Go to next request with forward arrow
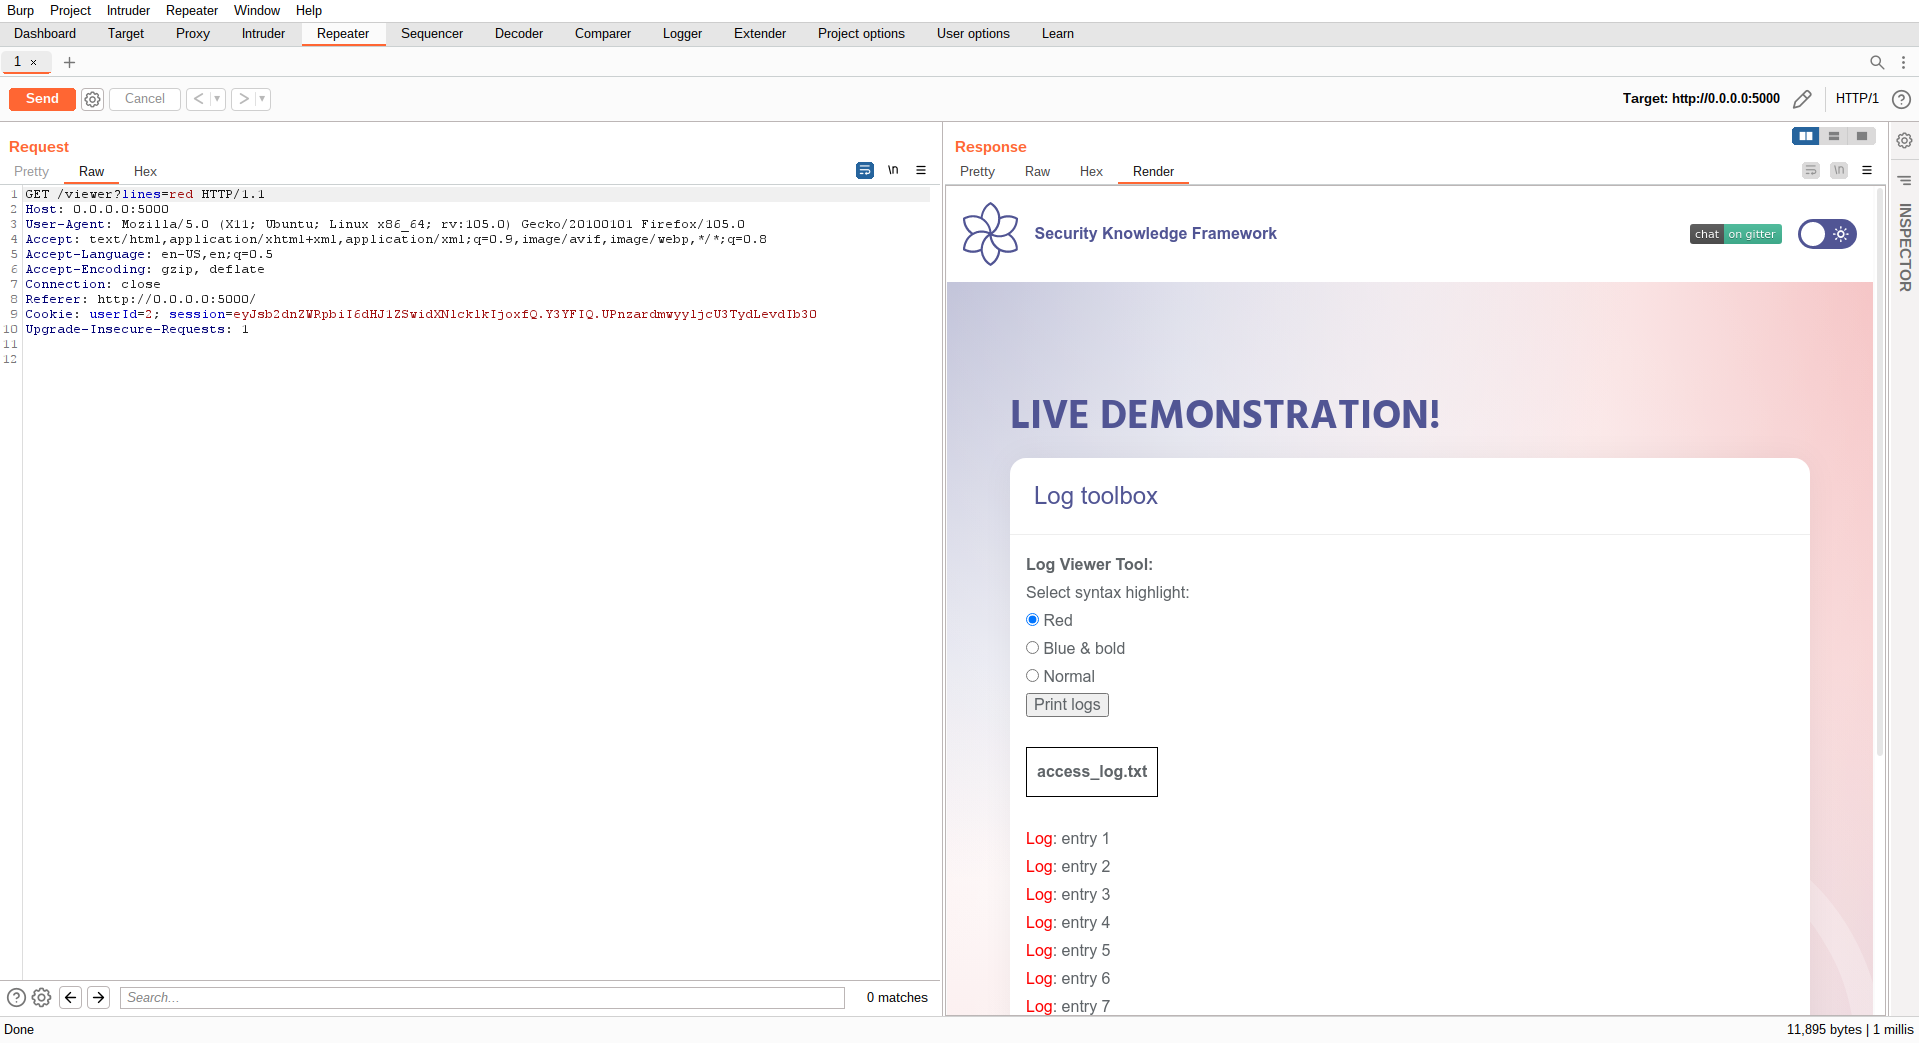The height and width of the screenshot is (1043, 1919). [x=243, y=99]
